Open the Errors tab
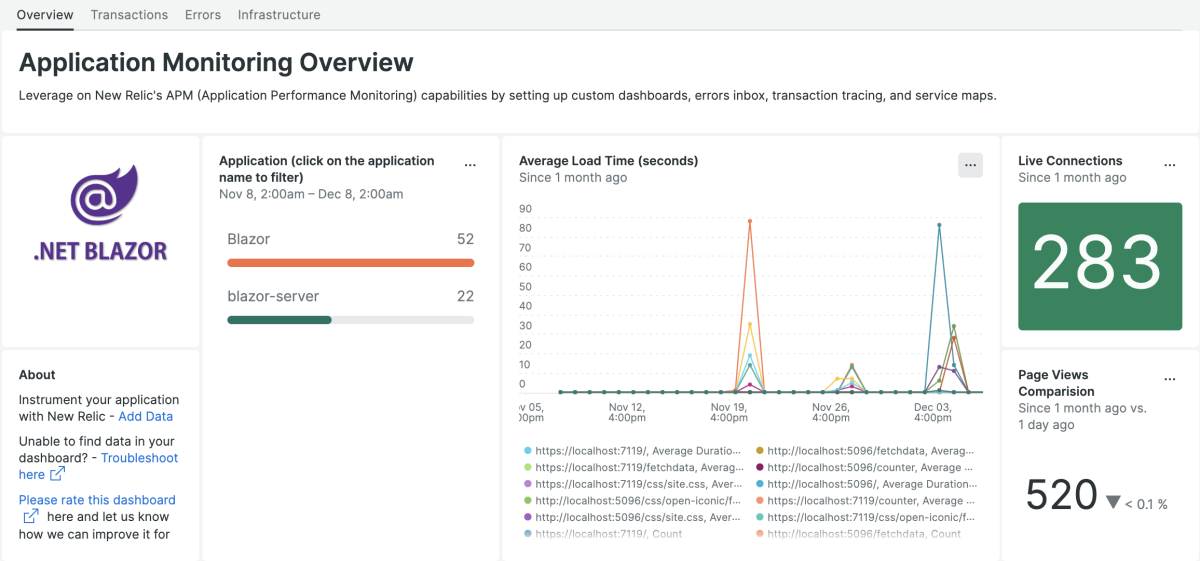The width and height of the screenshot is (1200, 561). click(x=203, y=15)
